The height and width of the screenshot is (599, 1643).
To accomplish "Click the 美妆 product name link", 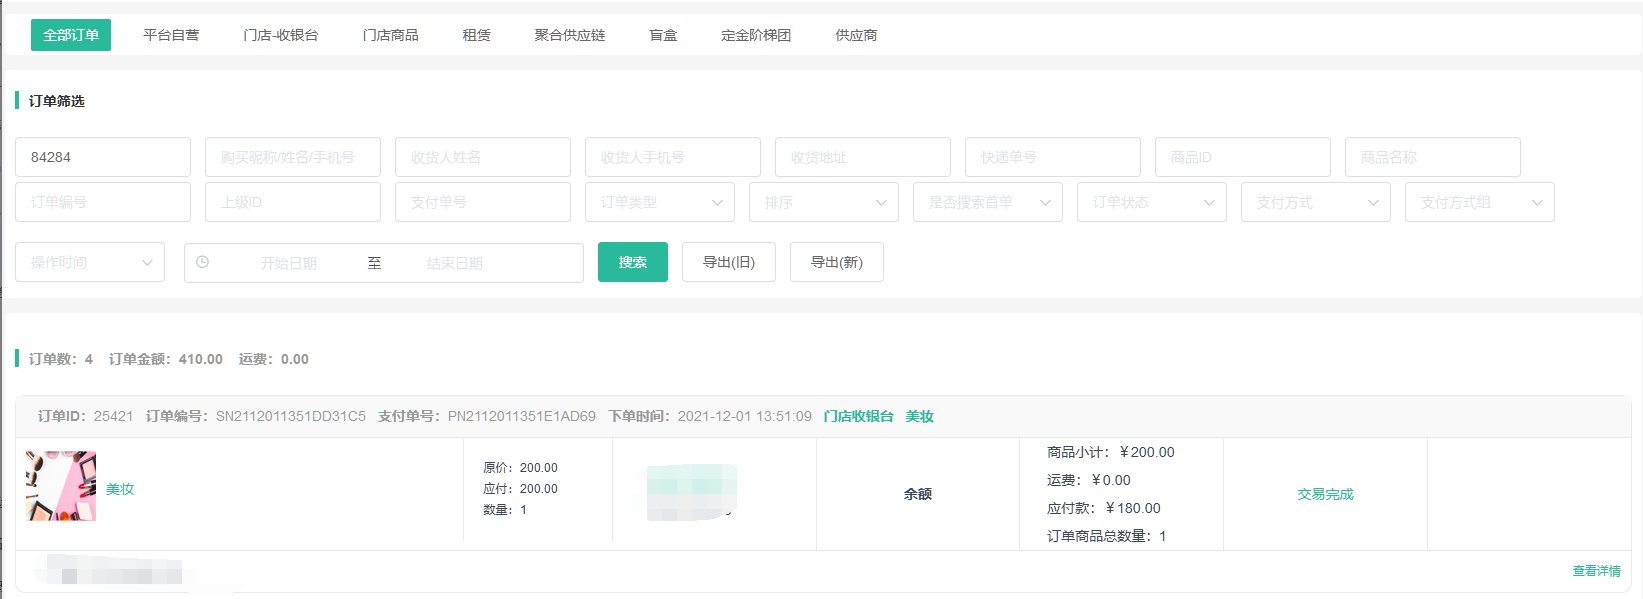I will click(x=120, y=489).
